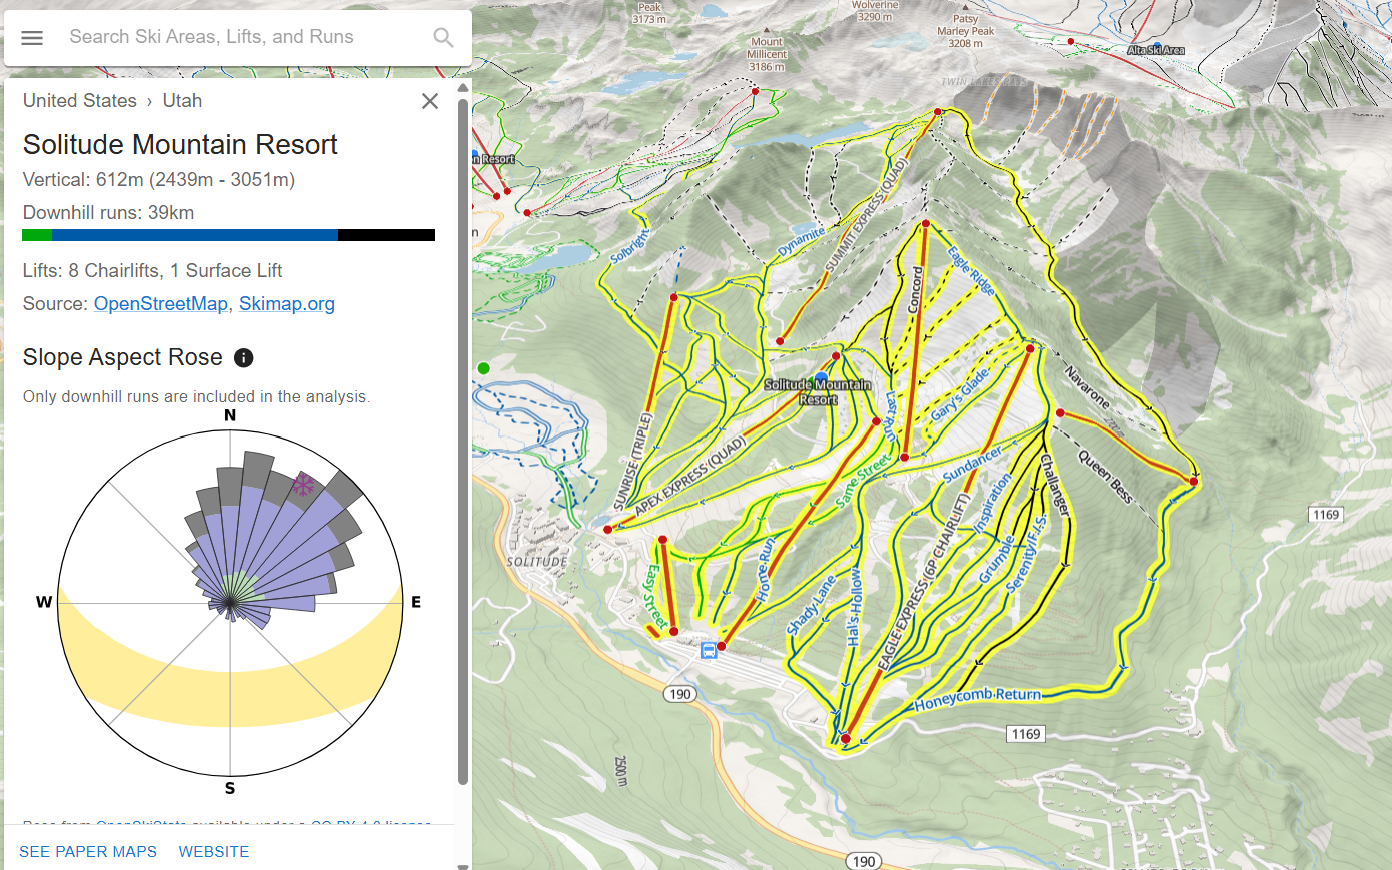
Task: Click the green segment of the run difficulty bar
Action: 37,235
